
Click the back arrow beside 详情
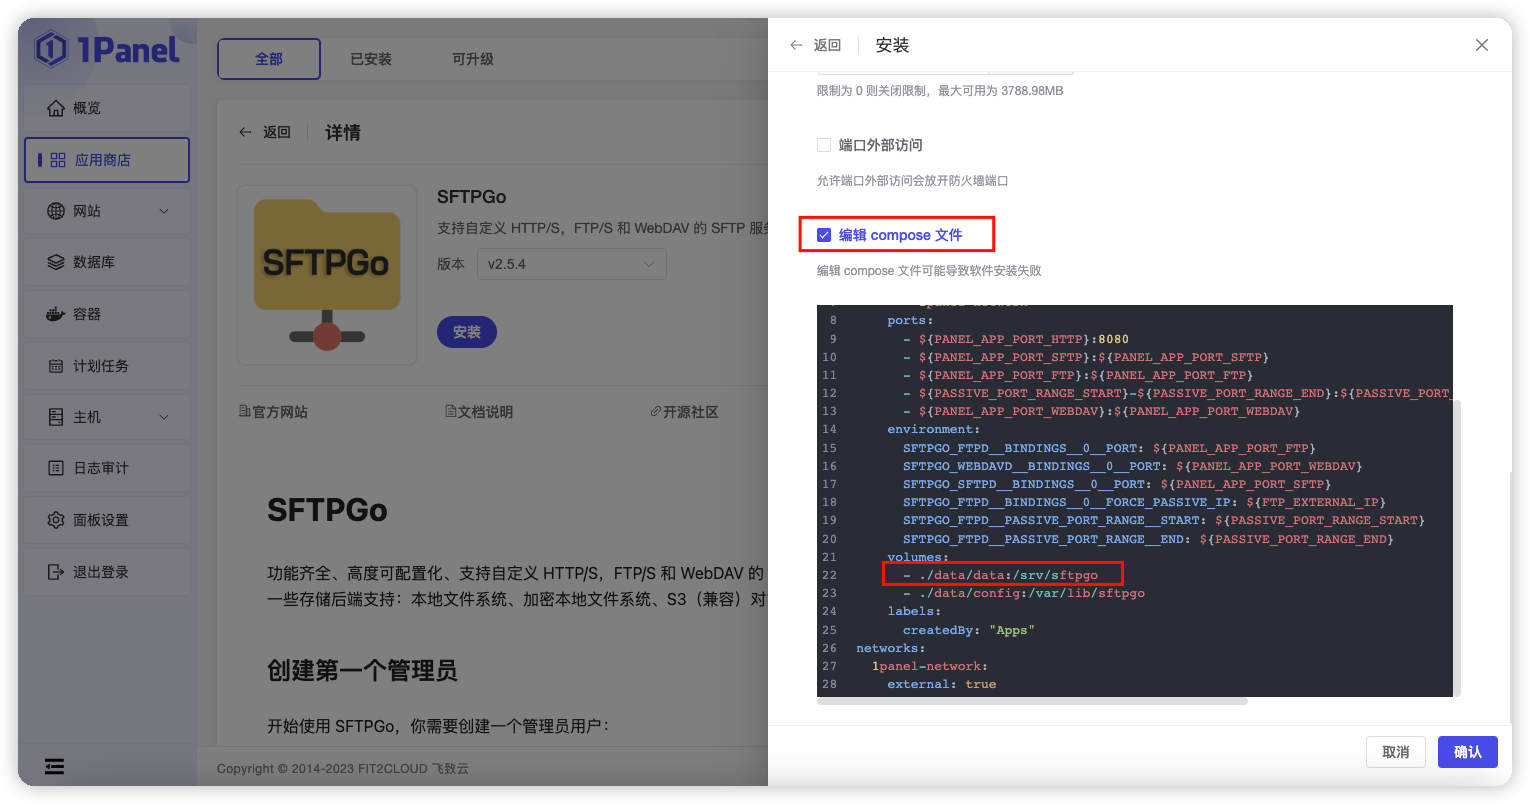[x=245, y=132]
